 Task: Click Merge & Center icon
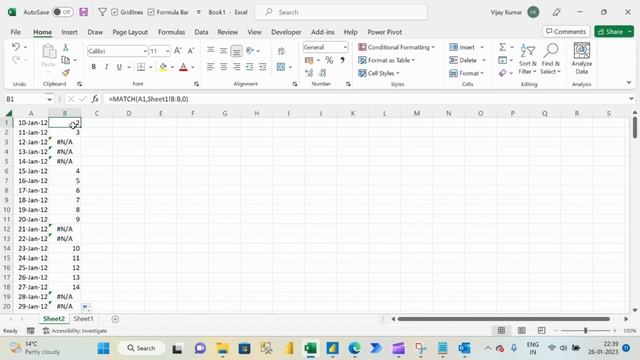(x=281, y=67)
